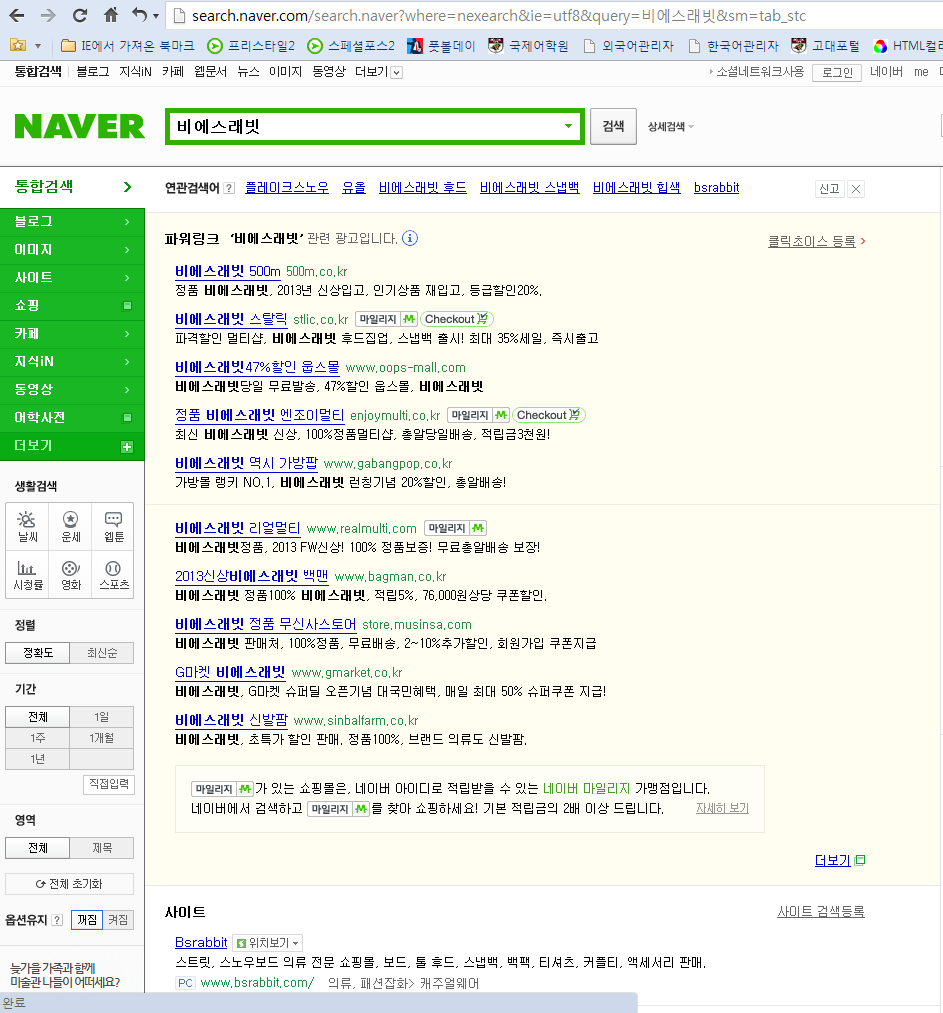Open the 고대포털 bookmark
Viewport: 943px width, 1013px height.
tap(825, 46)
